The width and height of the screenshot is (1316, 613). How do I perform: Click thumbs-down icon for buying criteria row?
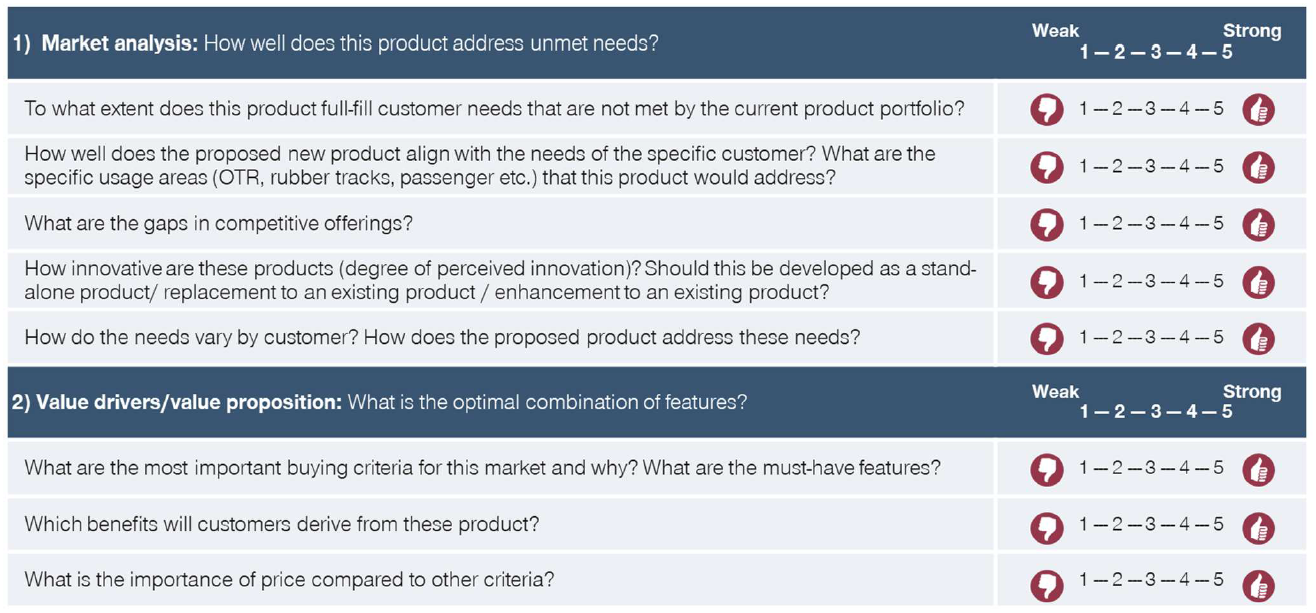(1047, 469)
